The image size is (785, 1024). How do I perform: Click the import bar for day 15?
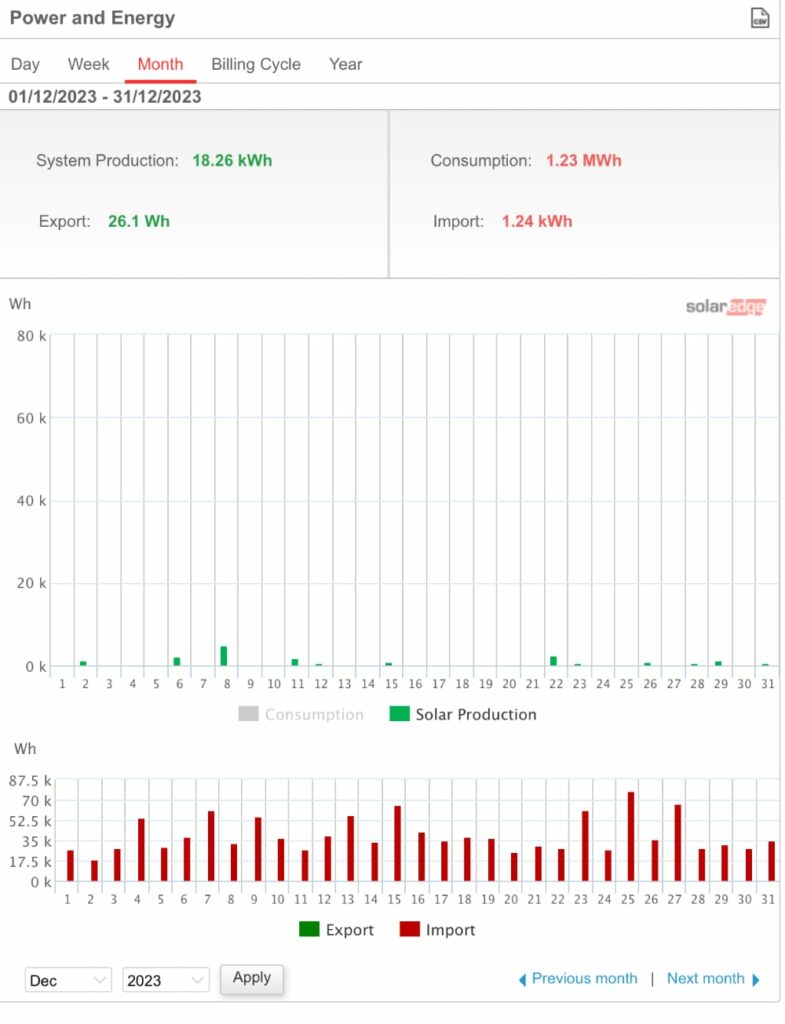[397, 844]
